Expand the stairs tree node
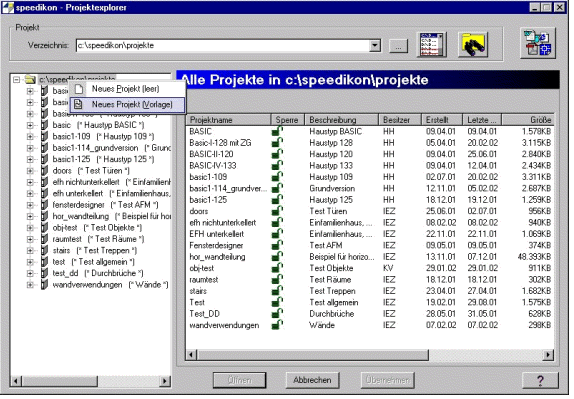574x399 pixels. (x=30, y=250)
